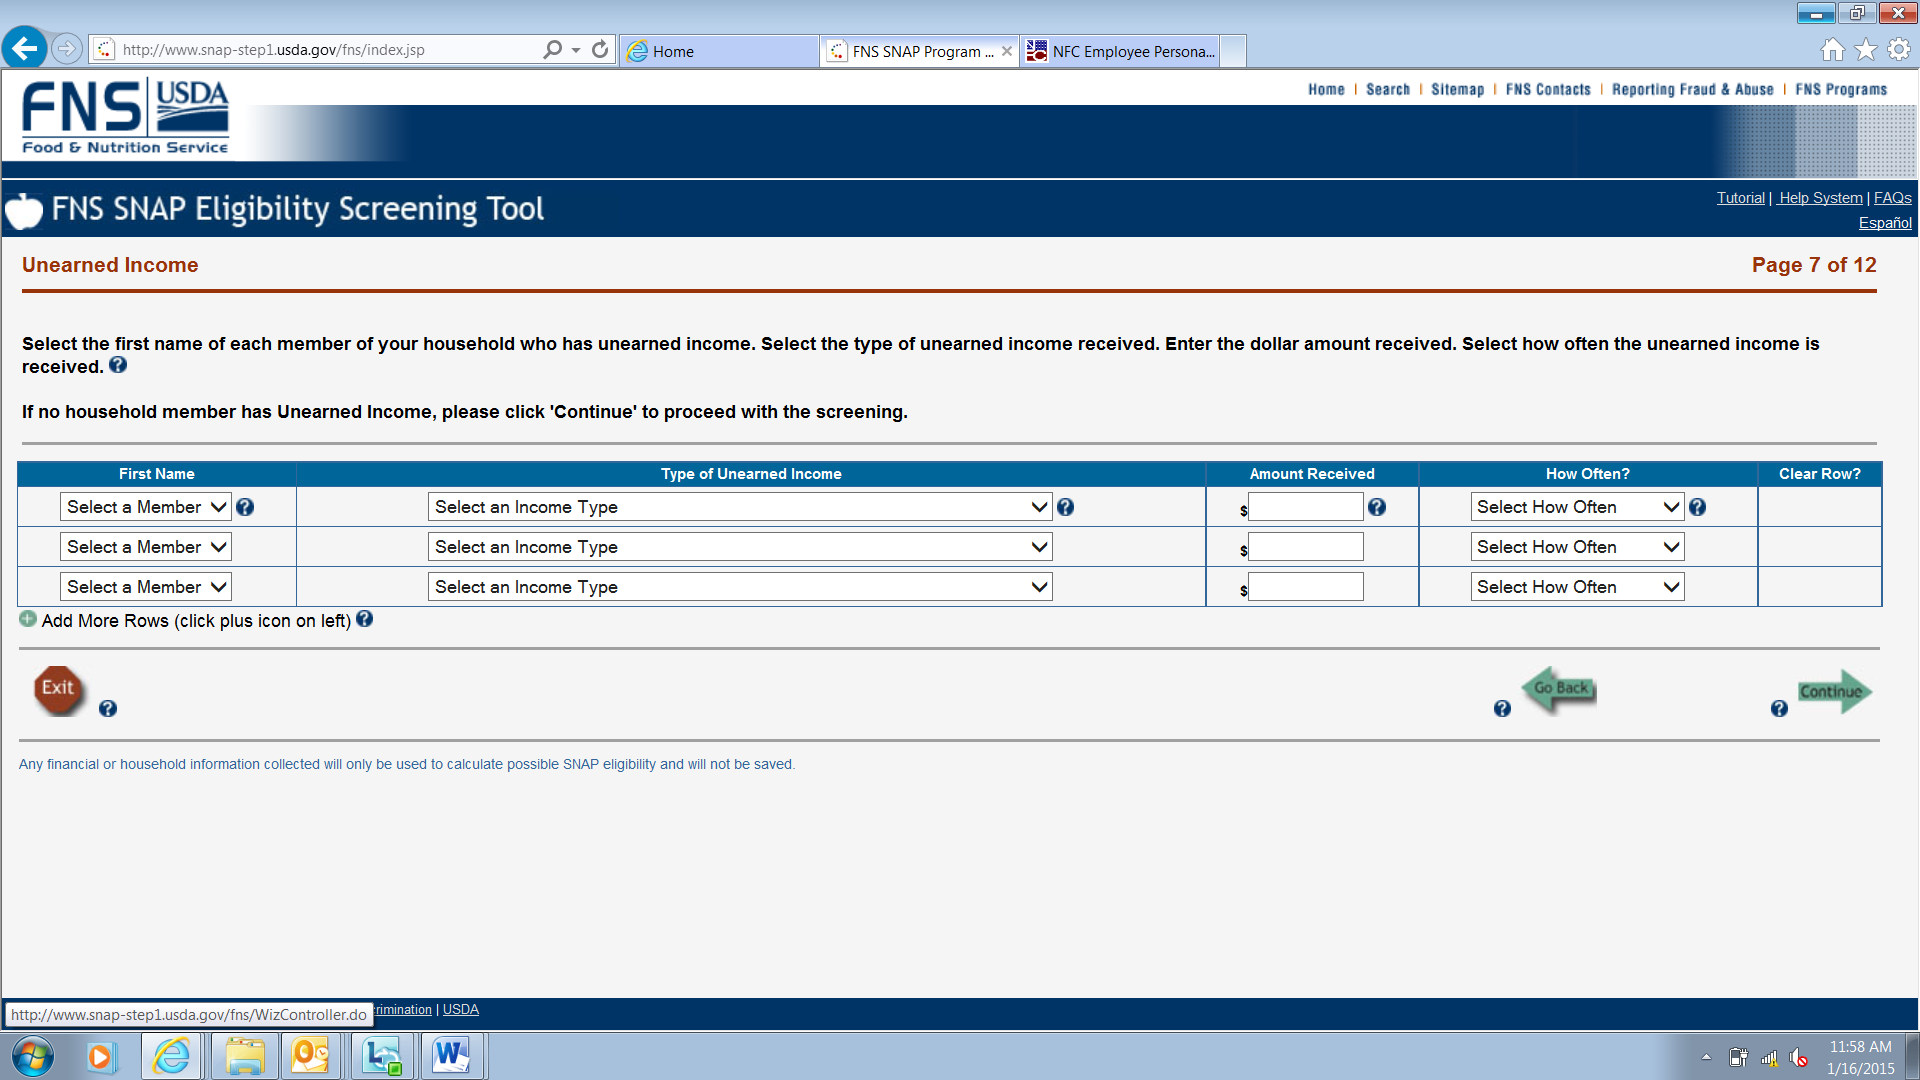Switch to the Home browser tab
This screenshot has height=1080, width=1920.
point(718,51)
